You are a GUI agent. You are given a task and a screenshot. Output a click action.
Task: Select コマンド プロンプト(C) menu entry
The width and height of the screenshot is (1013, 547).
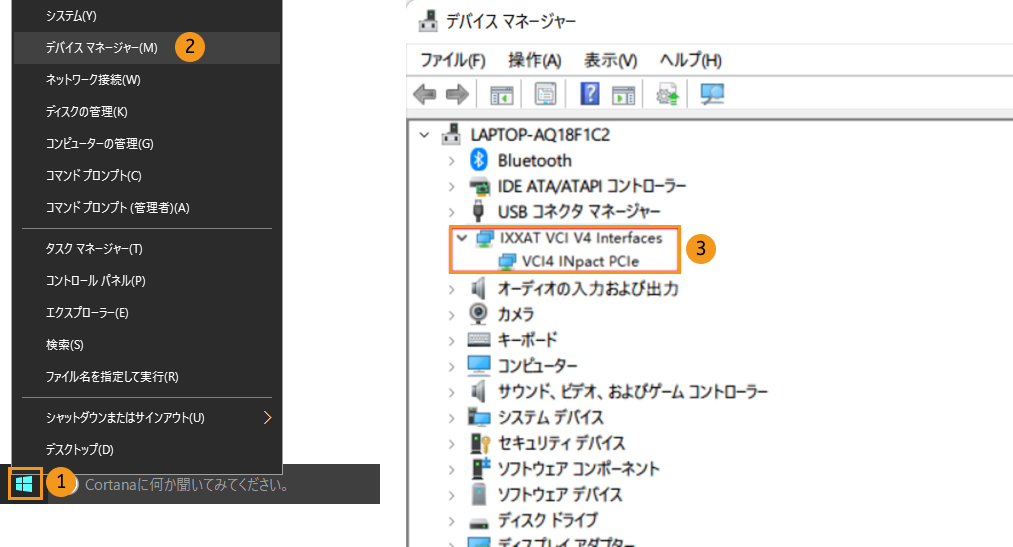(147, 176)
